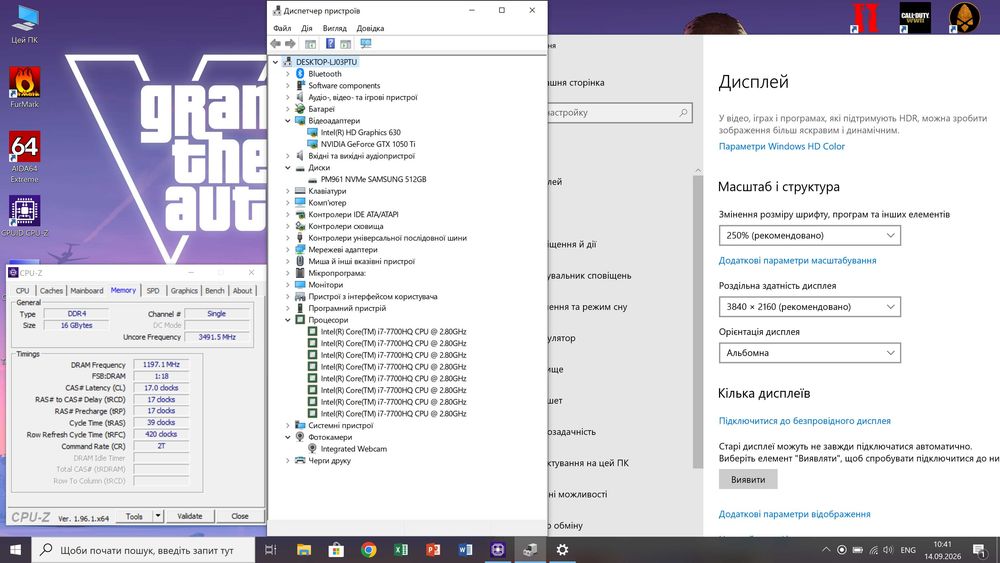Click the Forward arrow in Device Manager toolbar

pyautogui.click(x=290, y=43)
